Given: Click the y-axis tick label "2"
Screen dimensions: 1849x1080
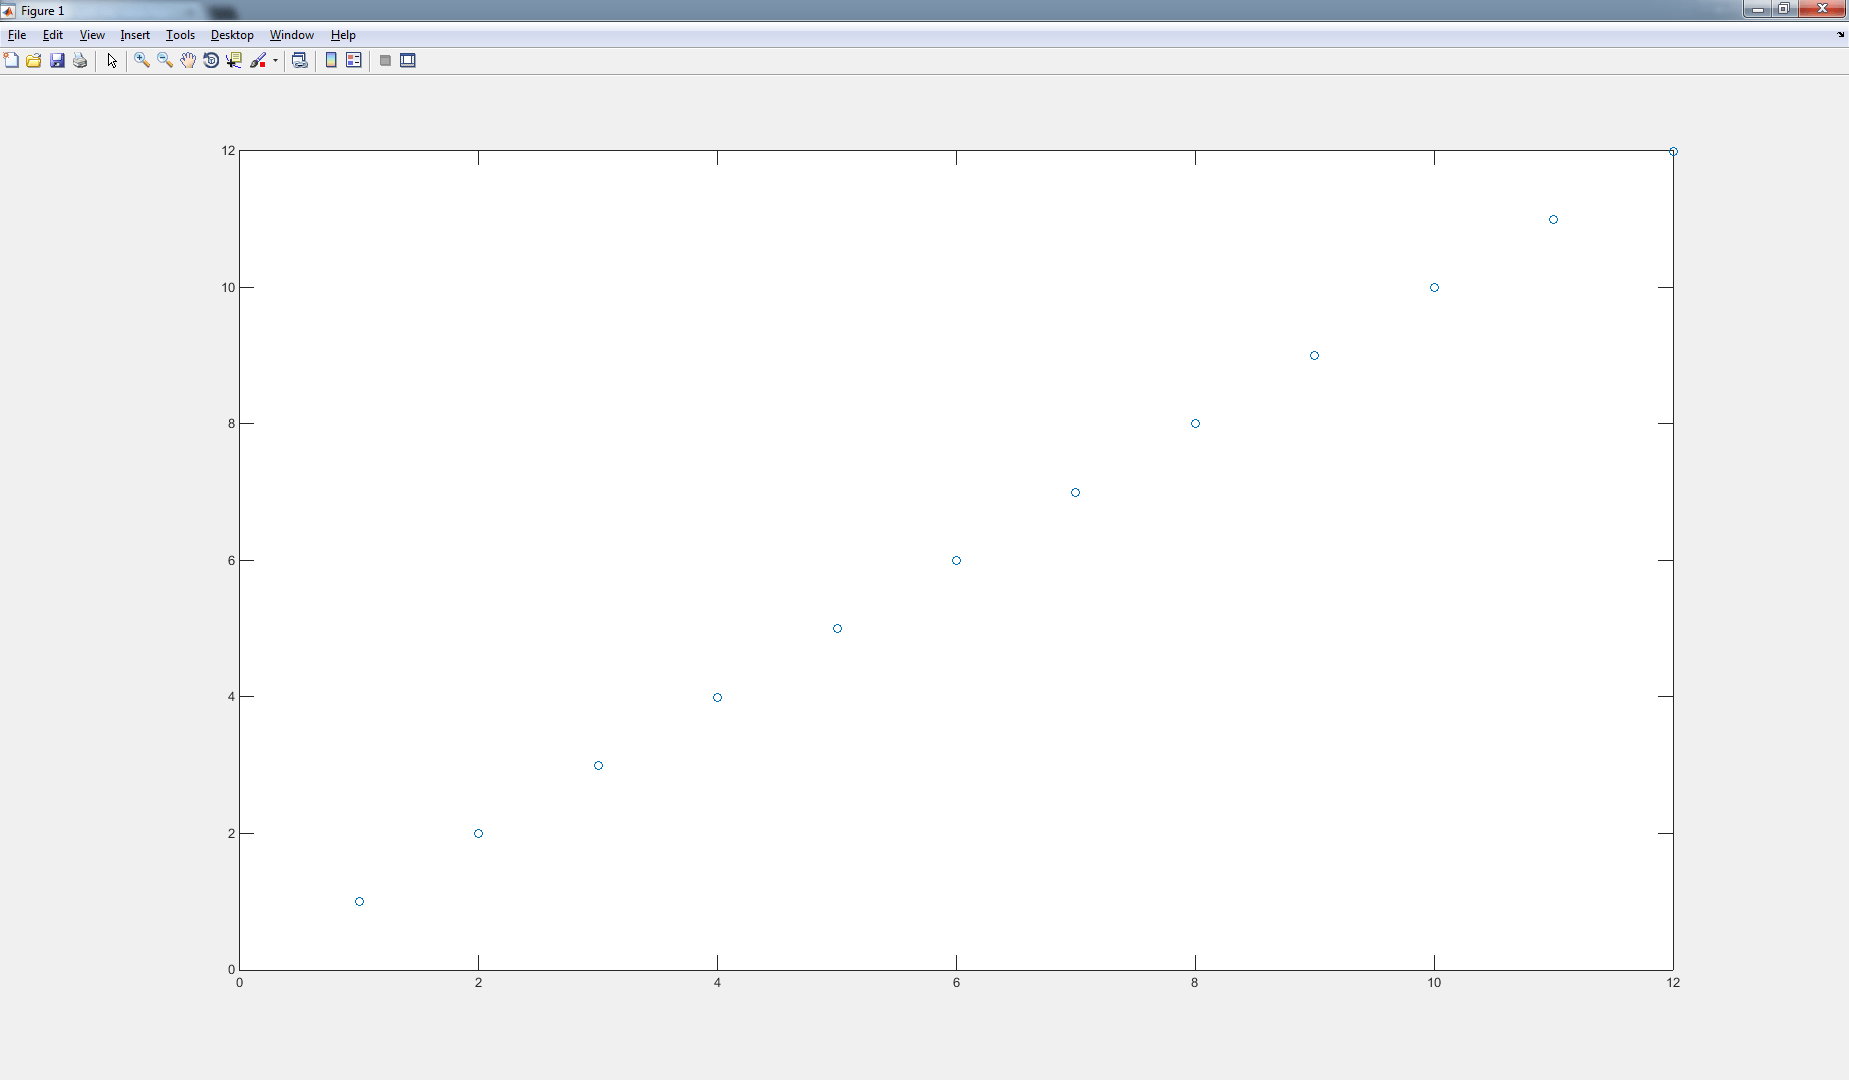Looking at the screenshot, I should (x=232, y=834).
